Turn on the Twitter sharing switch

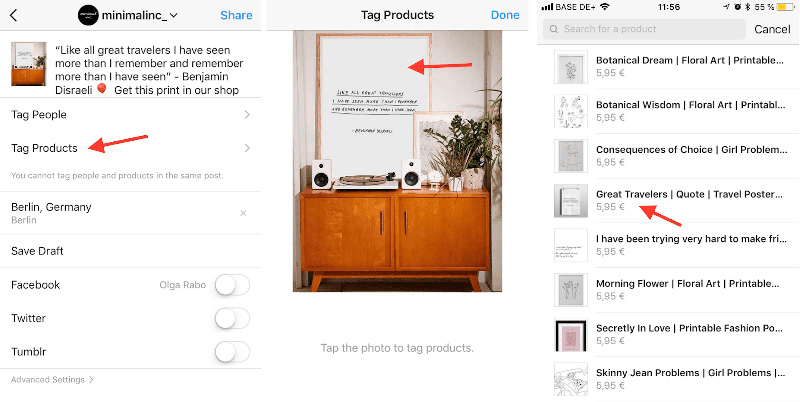point(232,318)
